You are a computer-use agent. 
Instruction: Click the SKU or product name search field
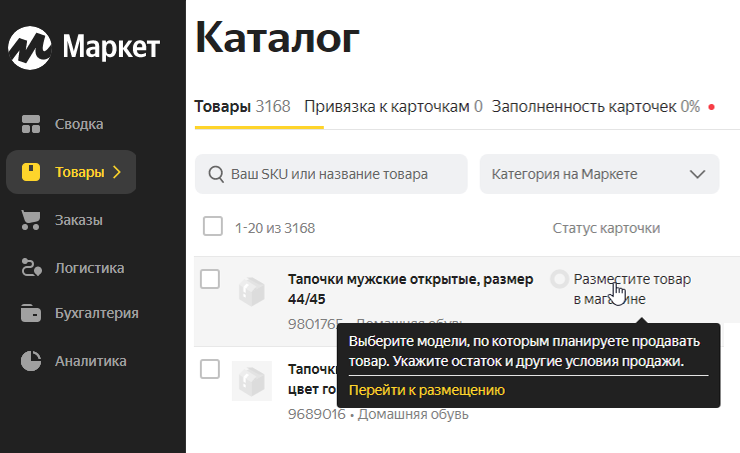tap(341, 174)
